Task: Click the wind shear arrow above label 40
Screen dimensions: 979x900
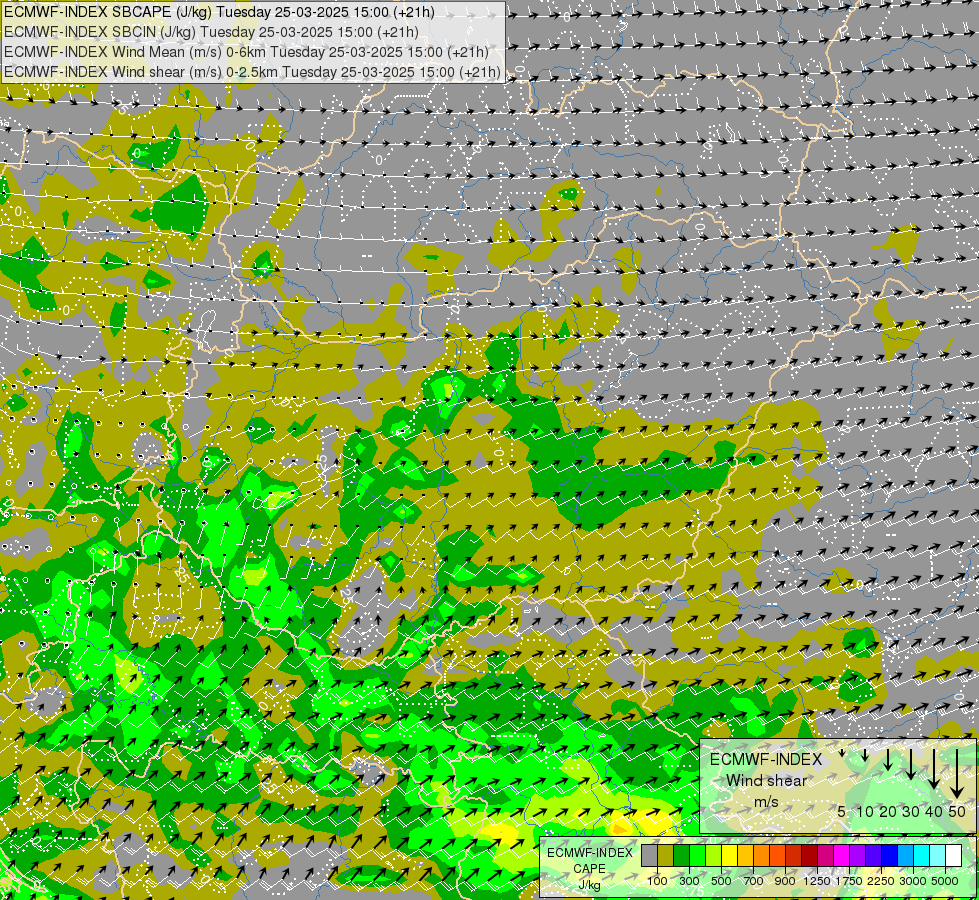Action: pos(933,769)
